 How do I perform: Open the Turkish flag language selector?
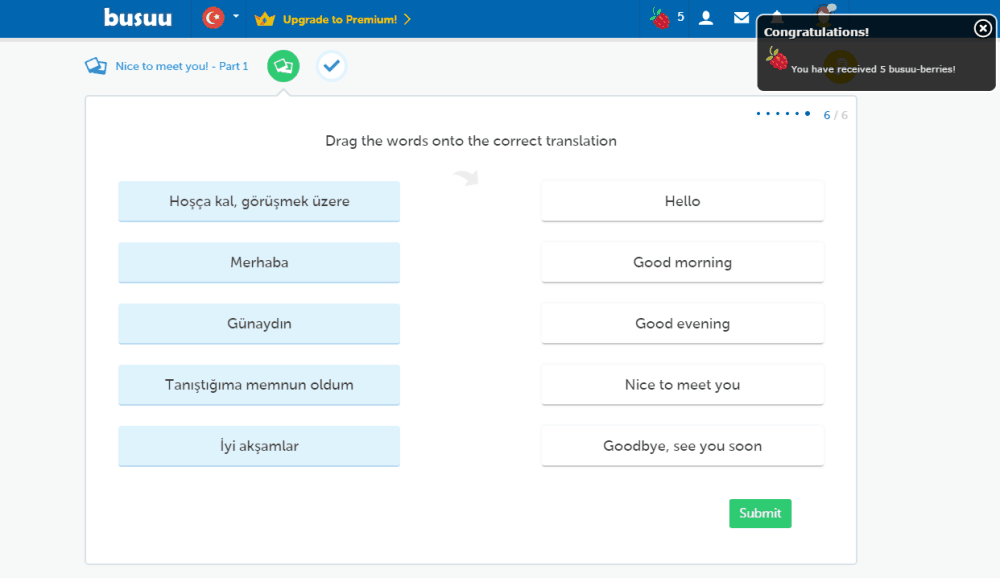tap(214, 18)
